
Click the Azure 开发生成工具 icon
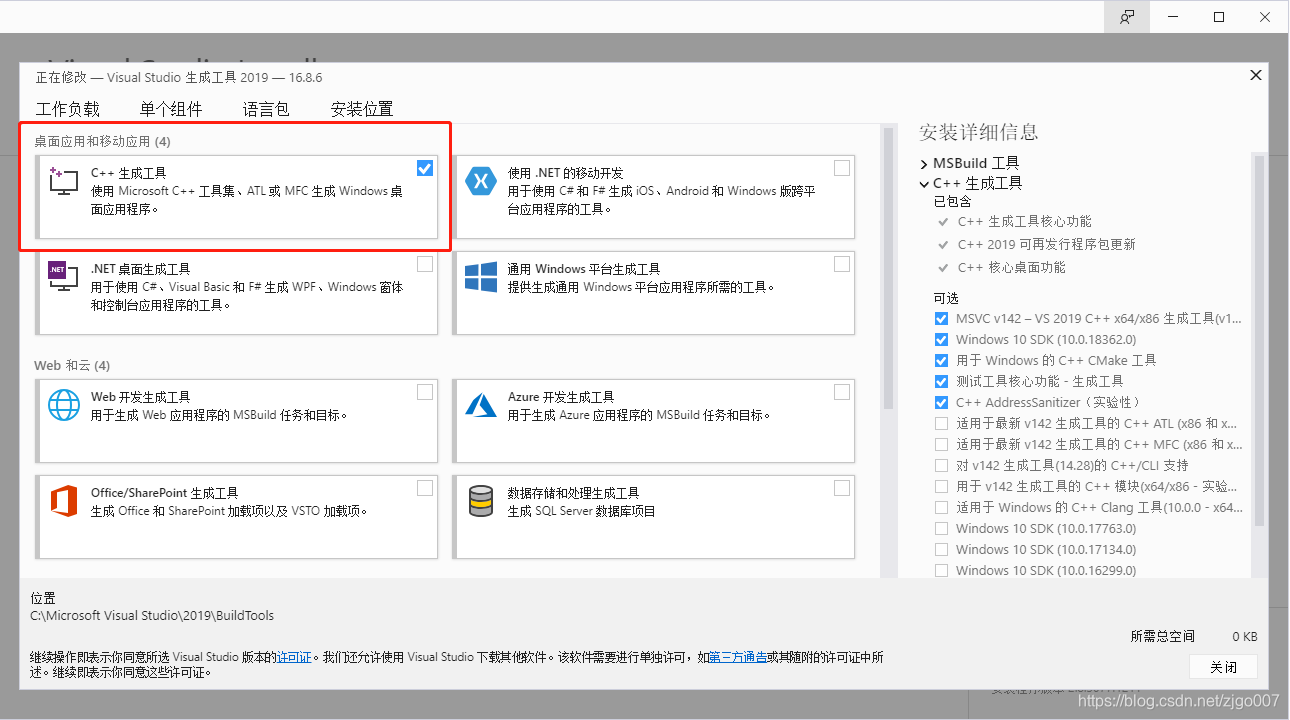(481, 405)
